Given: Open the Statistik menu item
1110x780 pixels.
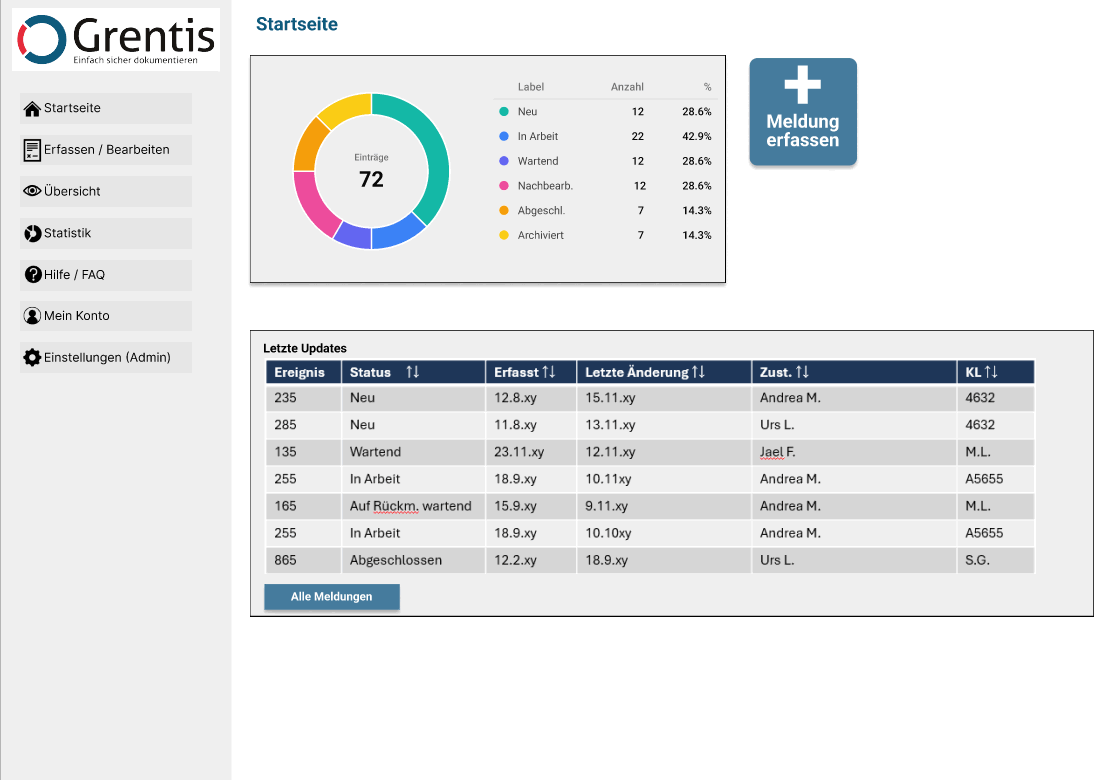Looking at the screenshot, I should pyautogui.click(x=106, y=233).
